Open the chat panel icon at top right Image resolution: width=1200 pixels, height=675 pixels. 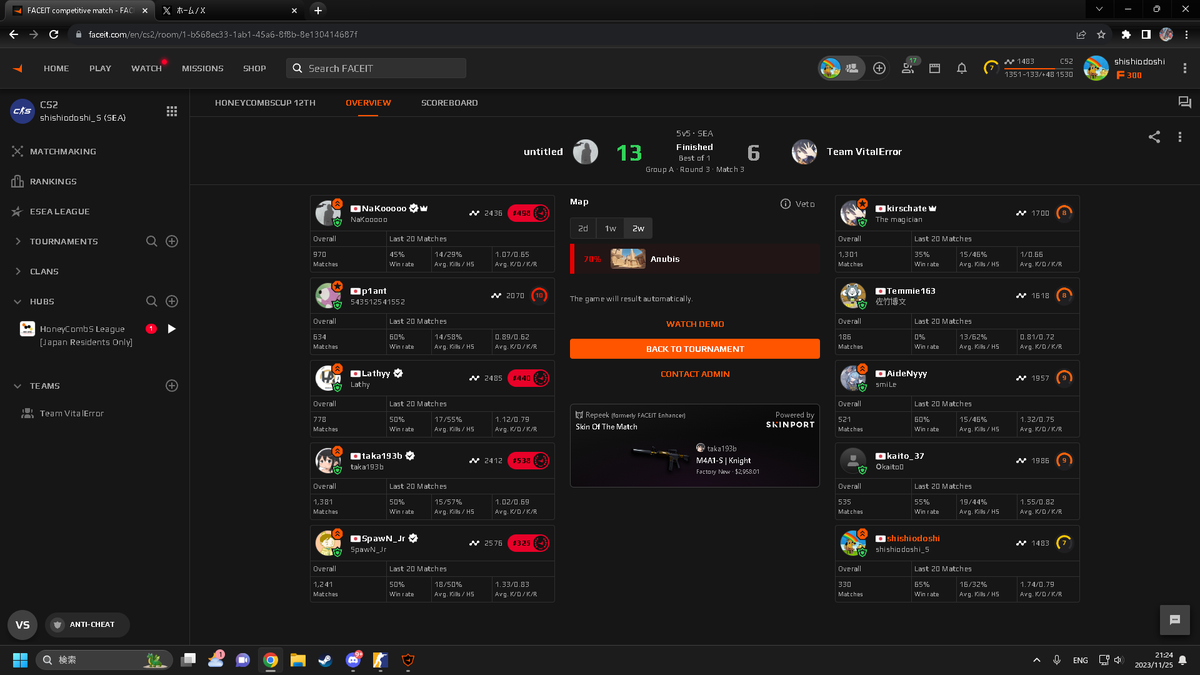pyautogui.click(x=1184, y=102)
